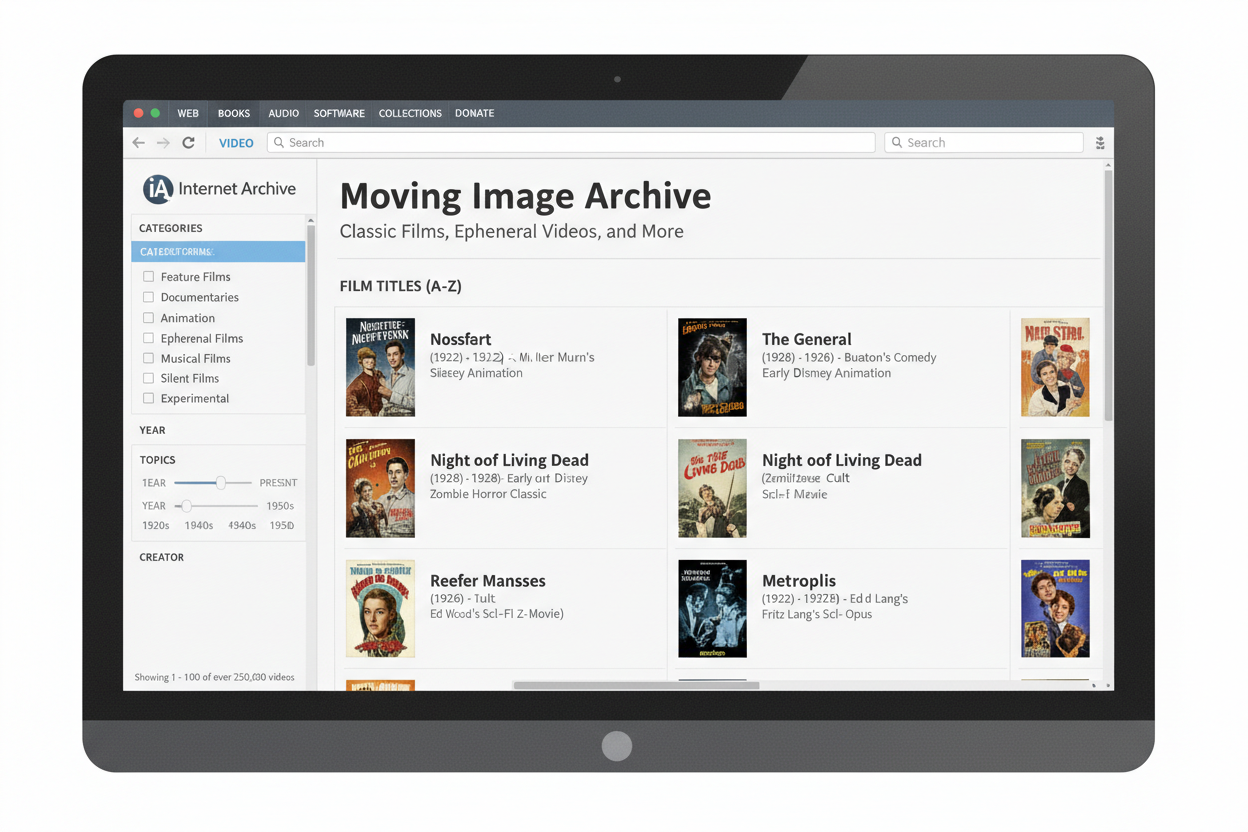Open the Nossfart movie poster thumbnail
The width and height of the screenshot is (1248, 832).
pyautogui.click(x=380, y=367)
